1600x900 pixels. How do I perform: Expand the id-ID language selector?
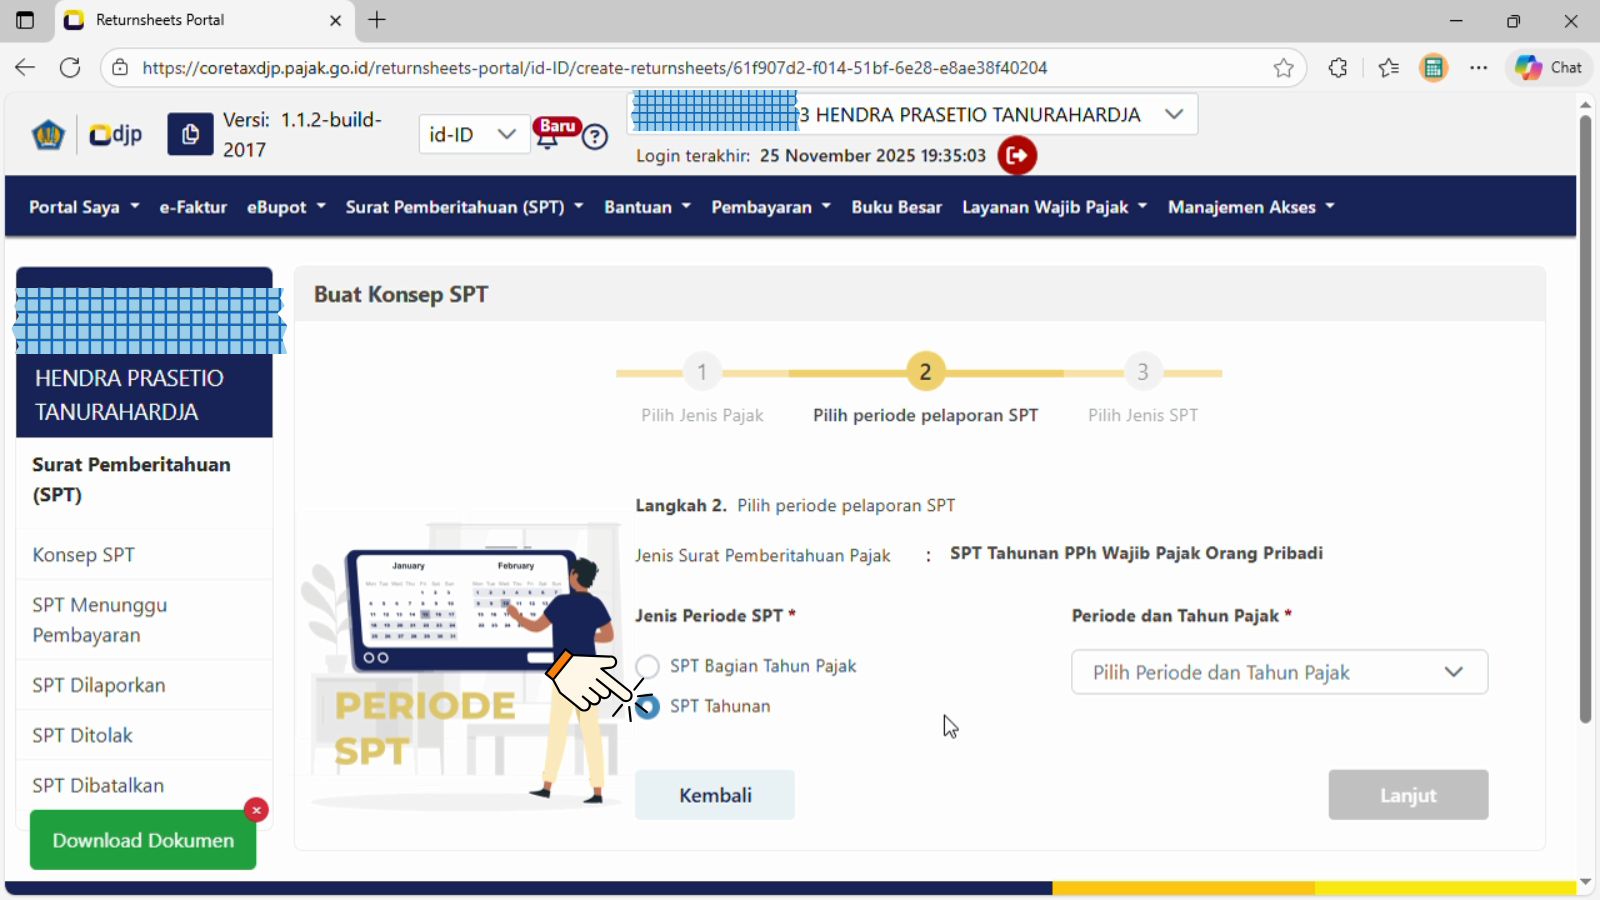coord(473,135)
